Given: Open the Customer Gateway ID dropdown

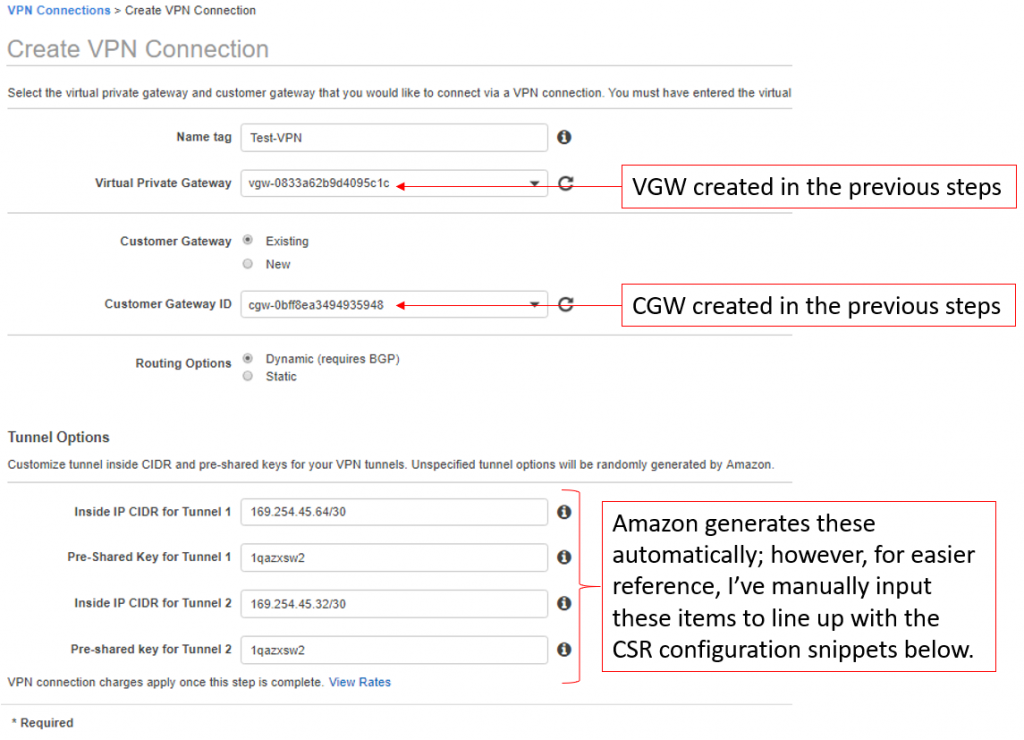Looking at the screenshot, I should point(394,305).
